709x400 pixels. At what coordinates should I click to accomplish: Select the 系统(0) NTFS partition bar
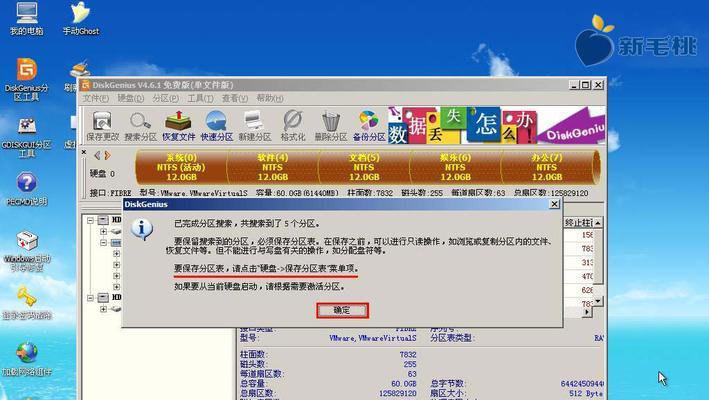tap(181, 167)
